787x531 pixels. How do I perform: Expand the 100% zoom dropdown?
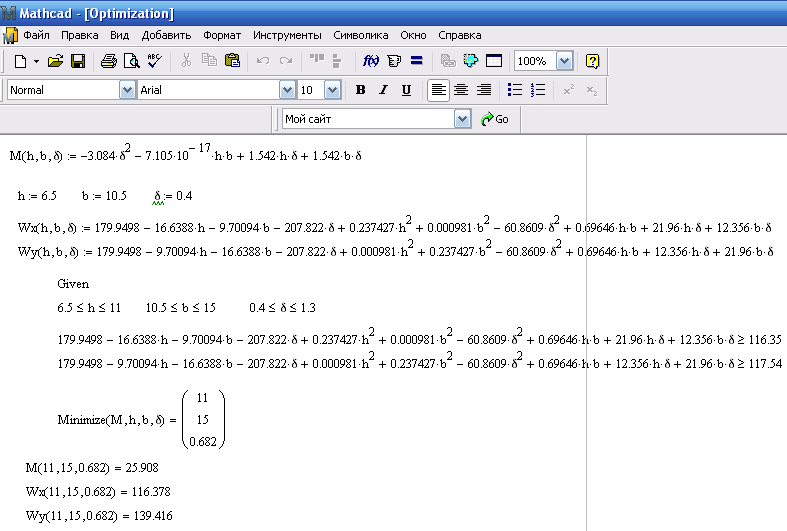pyautogui.click(x=564, y=61)
